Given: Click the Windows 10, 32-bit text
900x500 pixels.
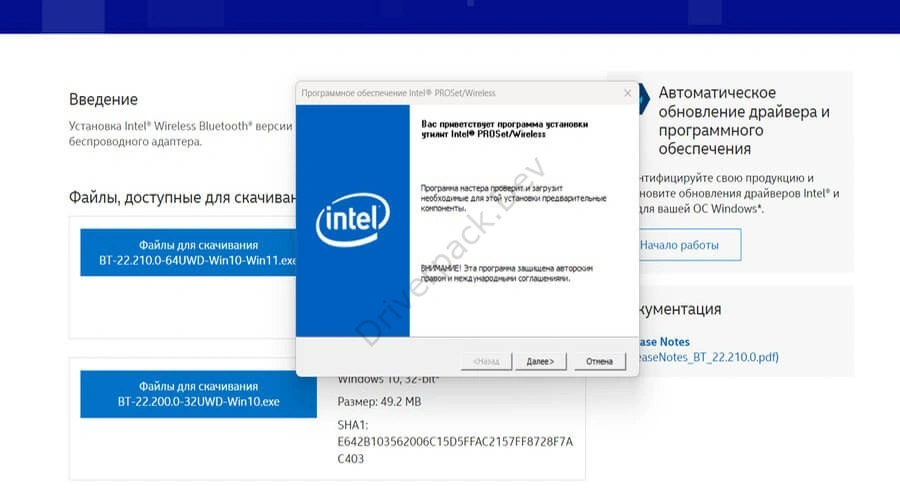Looking at the screenshot, I should tap(388, 380).
